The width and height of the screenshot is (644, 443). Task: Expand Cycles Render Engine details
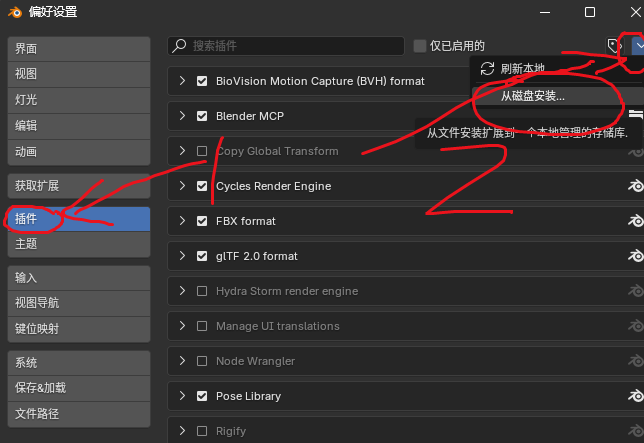182,186
